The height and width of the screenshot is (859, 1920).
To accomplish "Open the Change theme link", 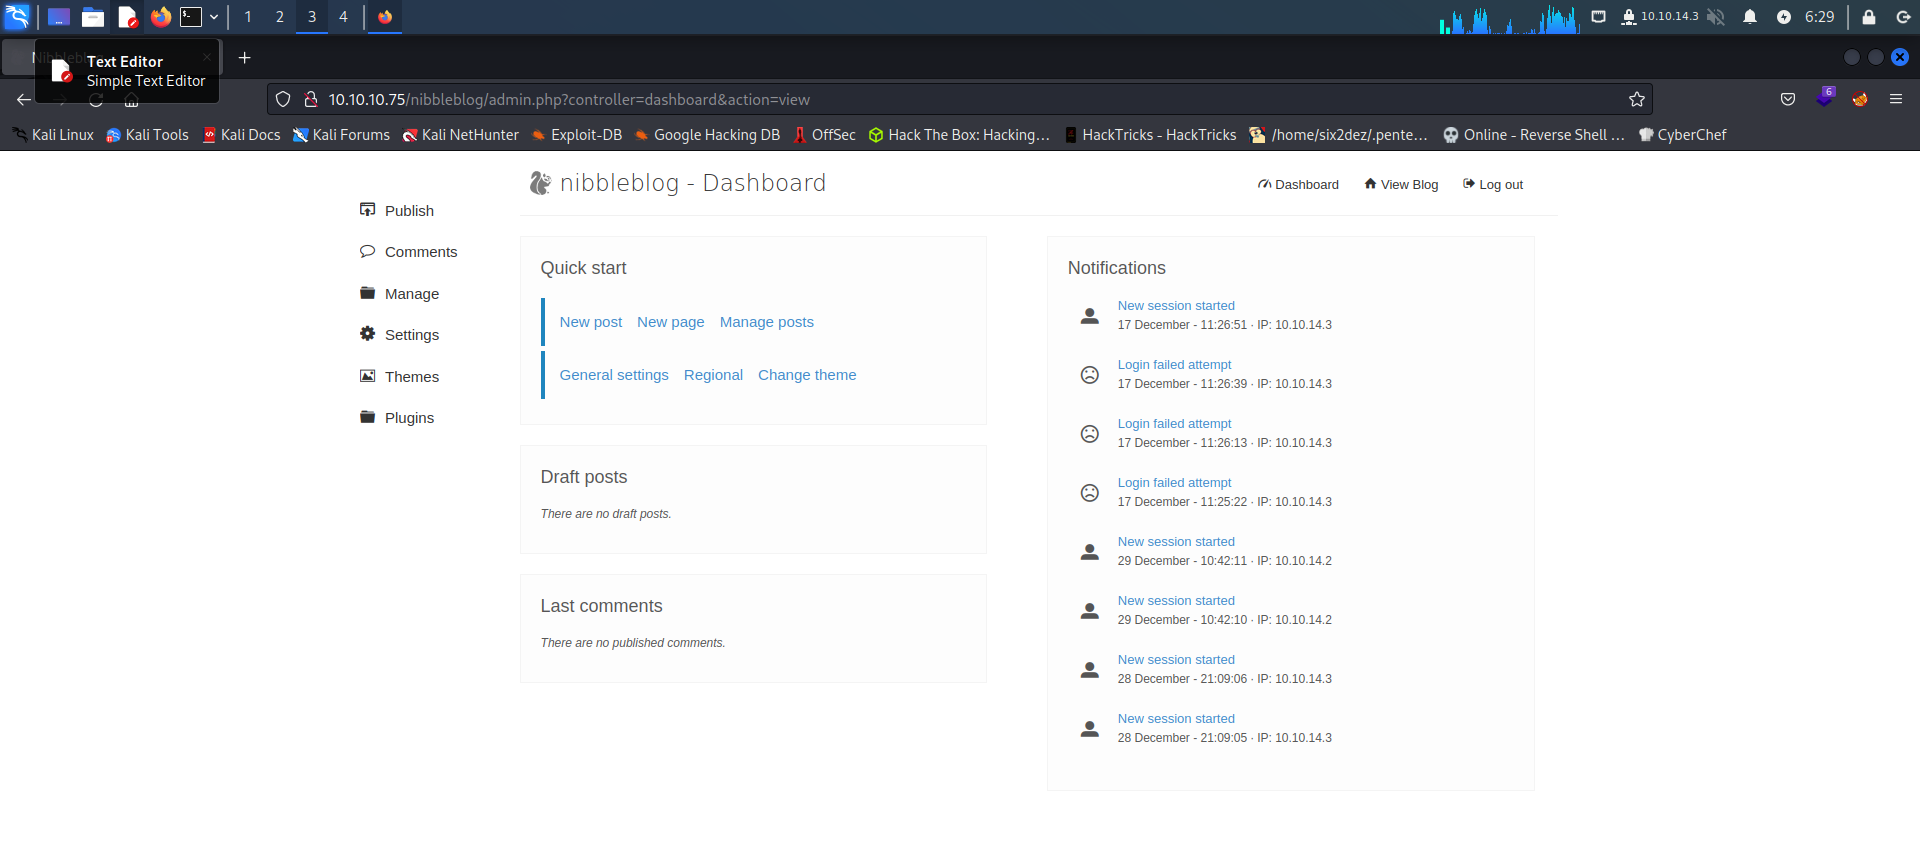I will point(806,375).
